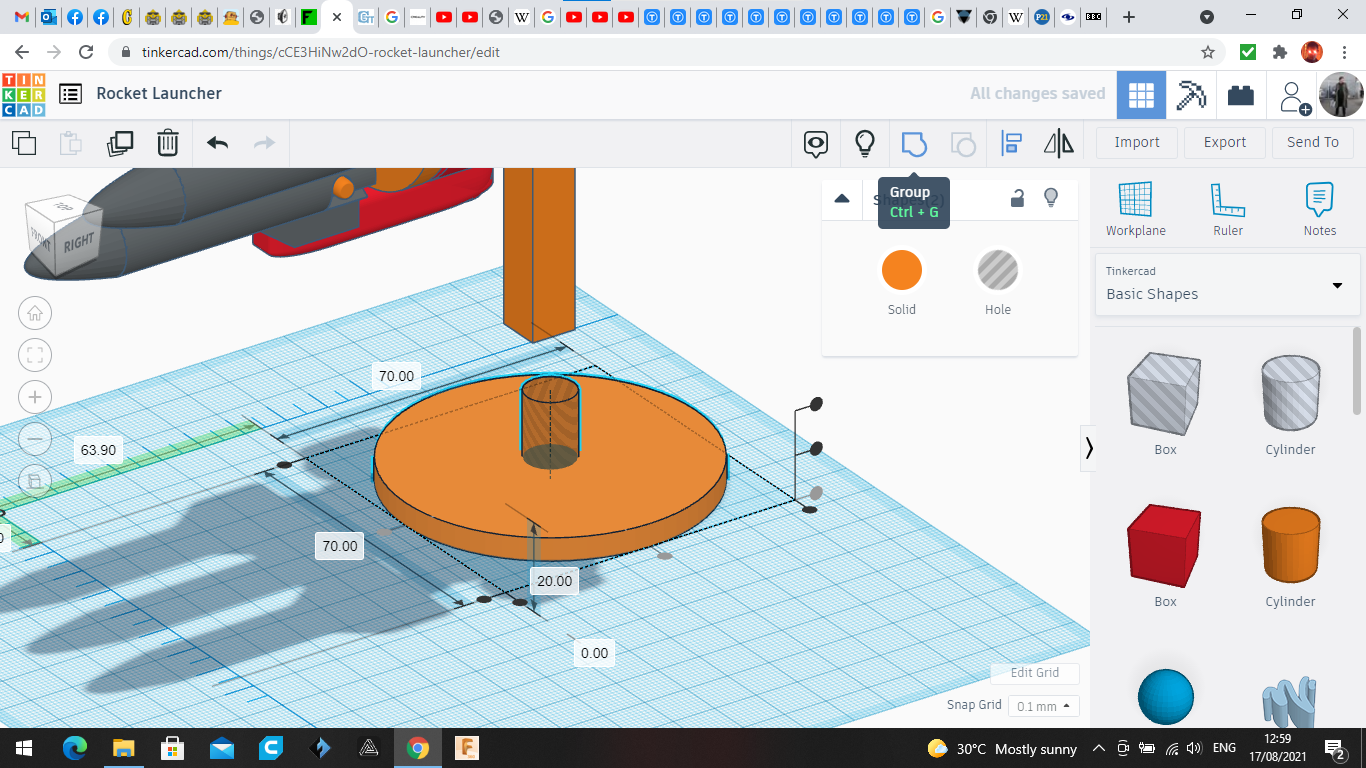
Task: Open the Workplane tool
Action: point(1135,209)
